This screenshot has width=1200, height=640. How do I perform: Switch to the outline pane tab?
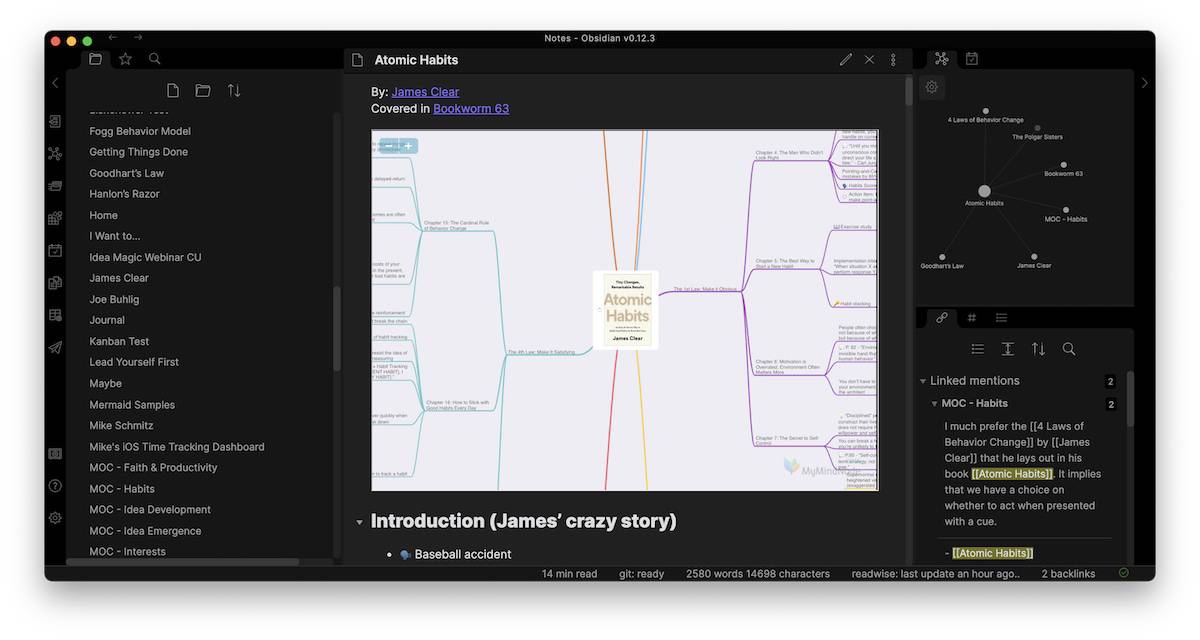pos(1001,318)
